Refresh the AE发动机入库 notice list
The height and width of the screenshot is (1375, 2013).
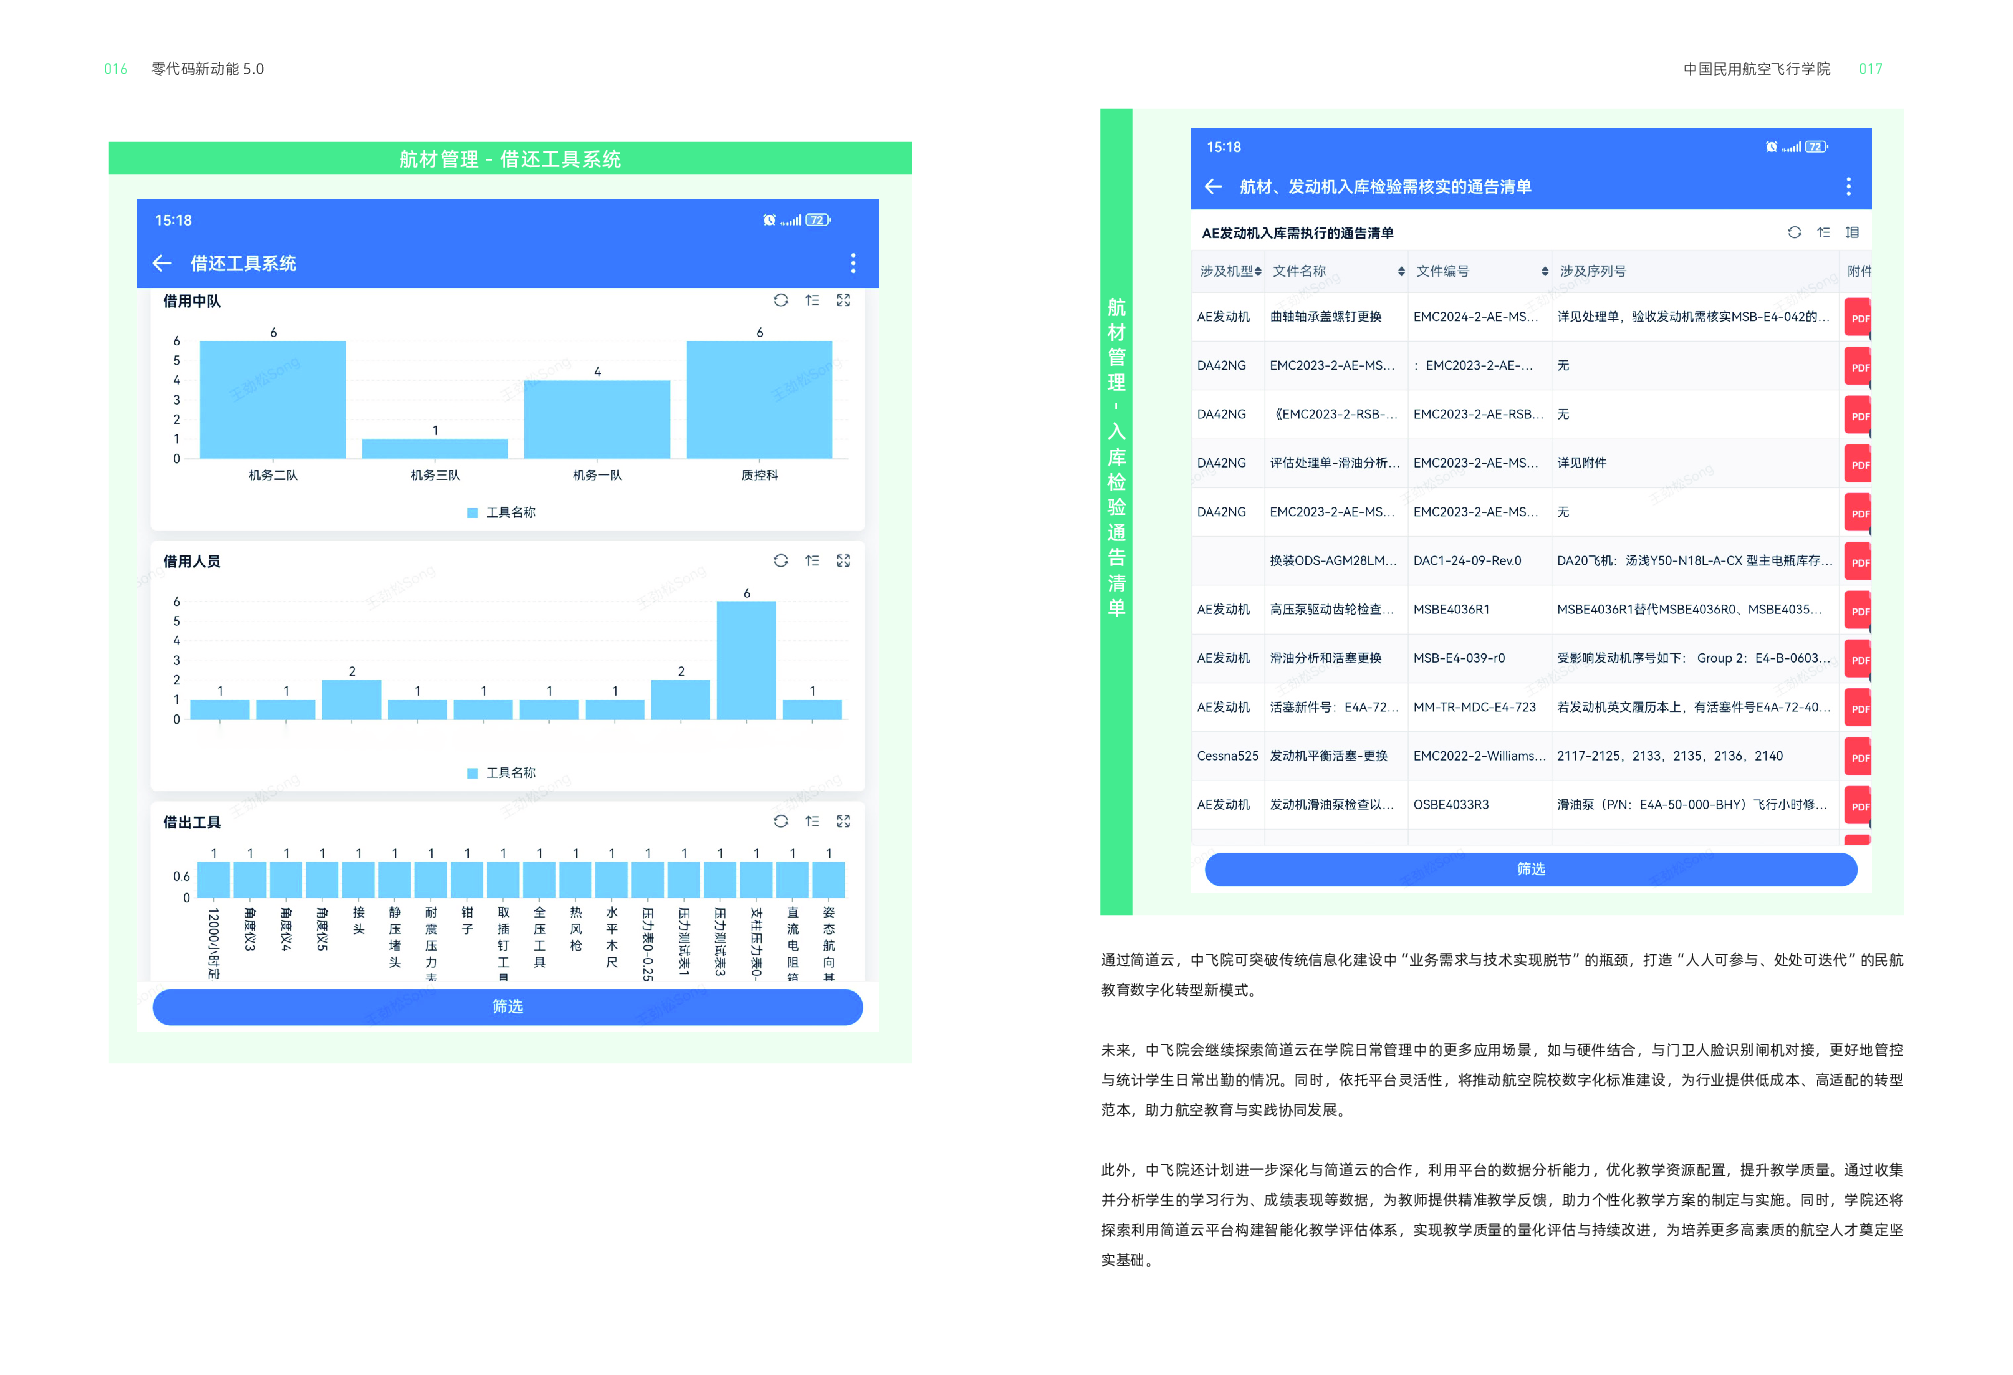(x=1794, y=232)
